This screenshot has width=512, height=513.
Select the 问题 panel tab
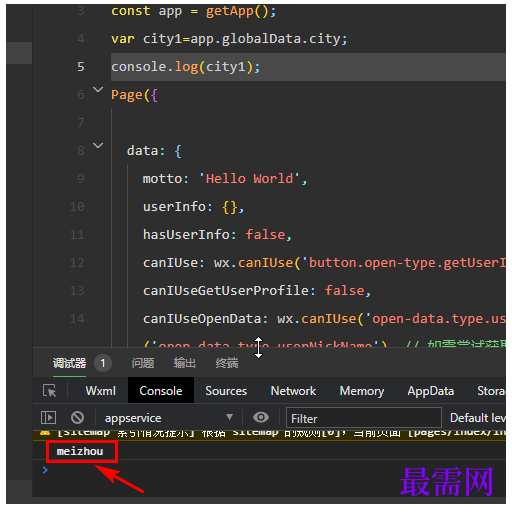143,363
